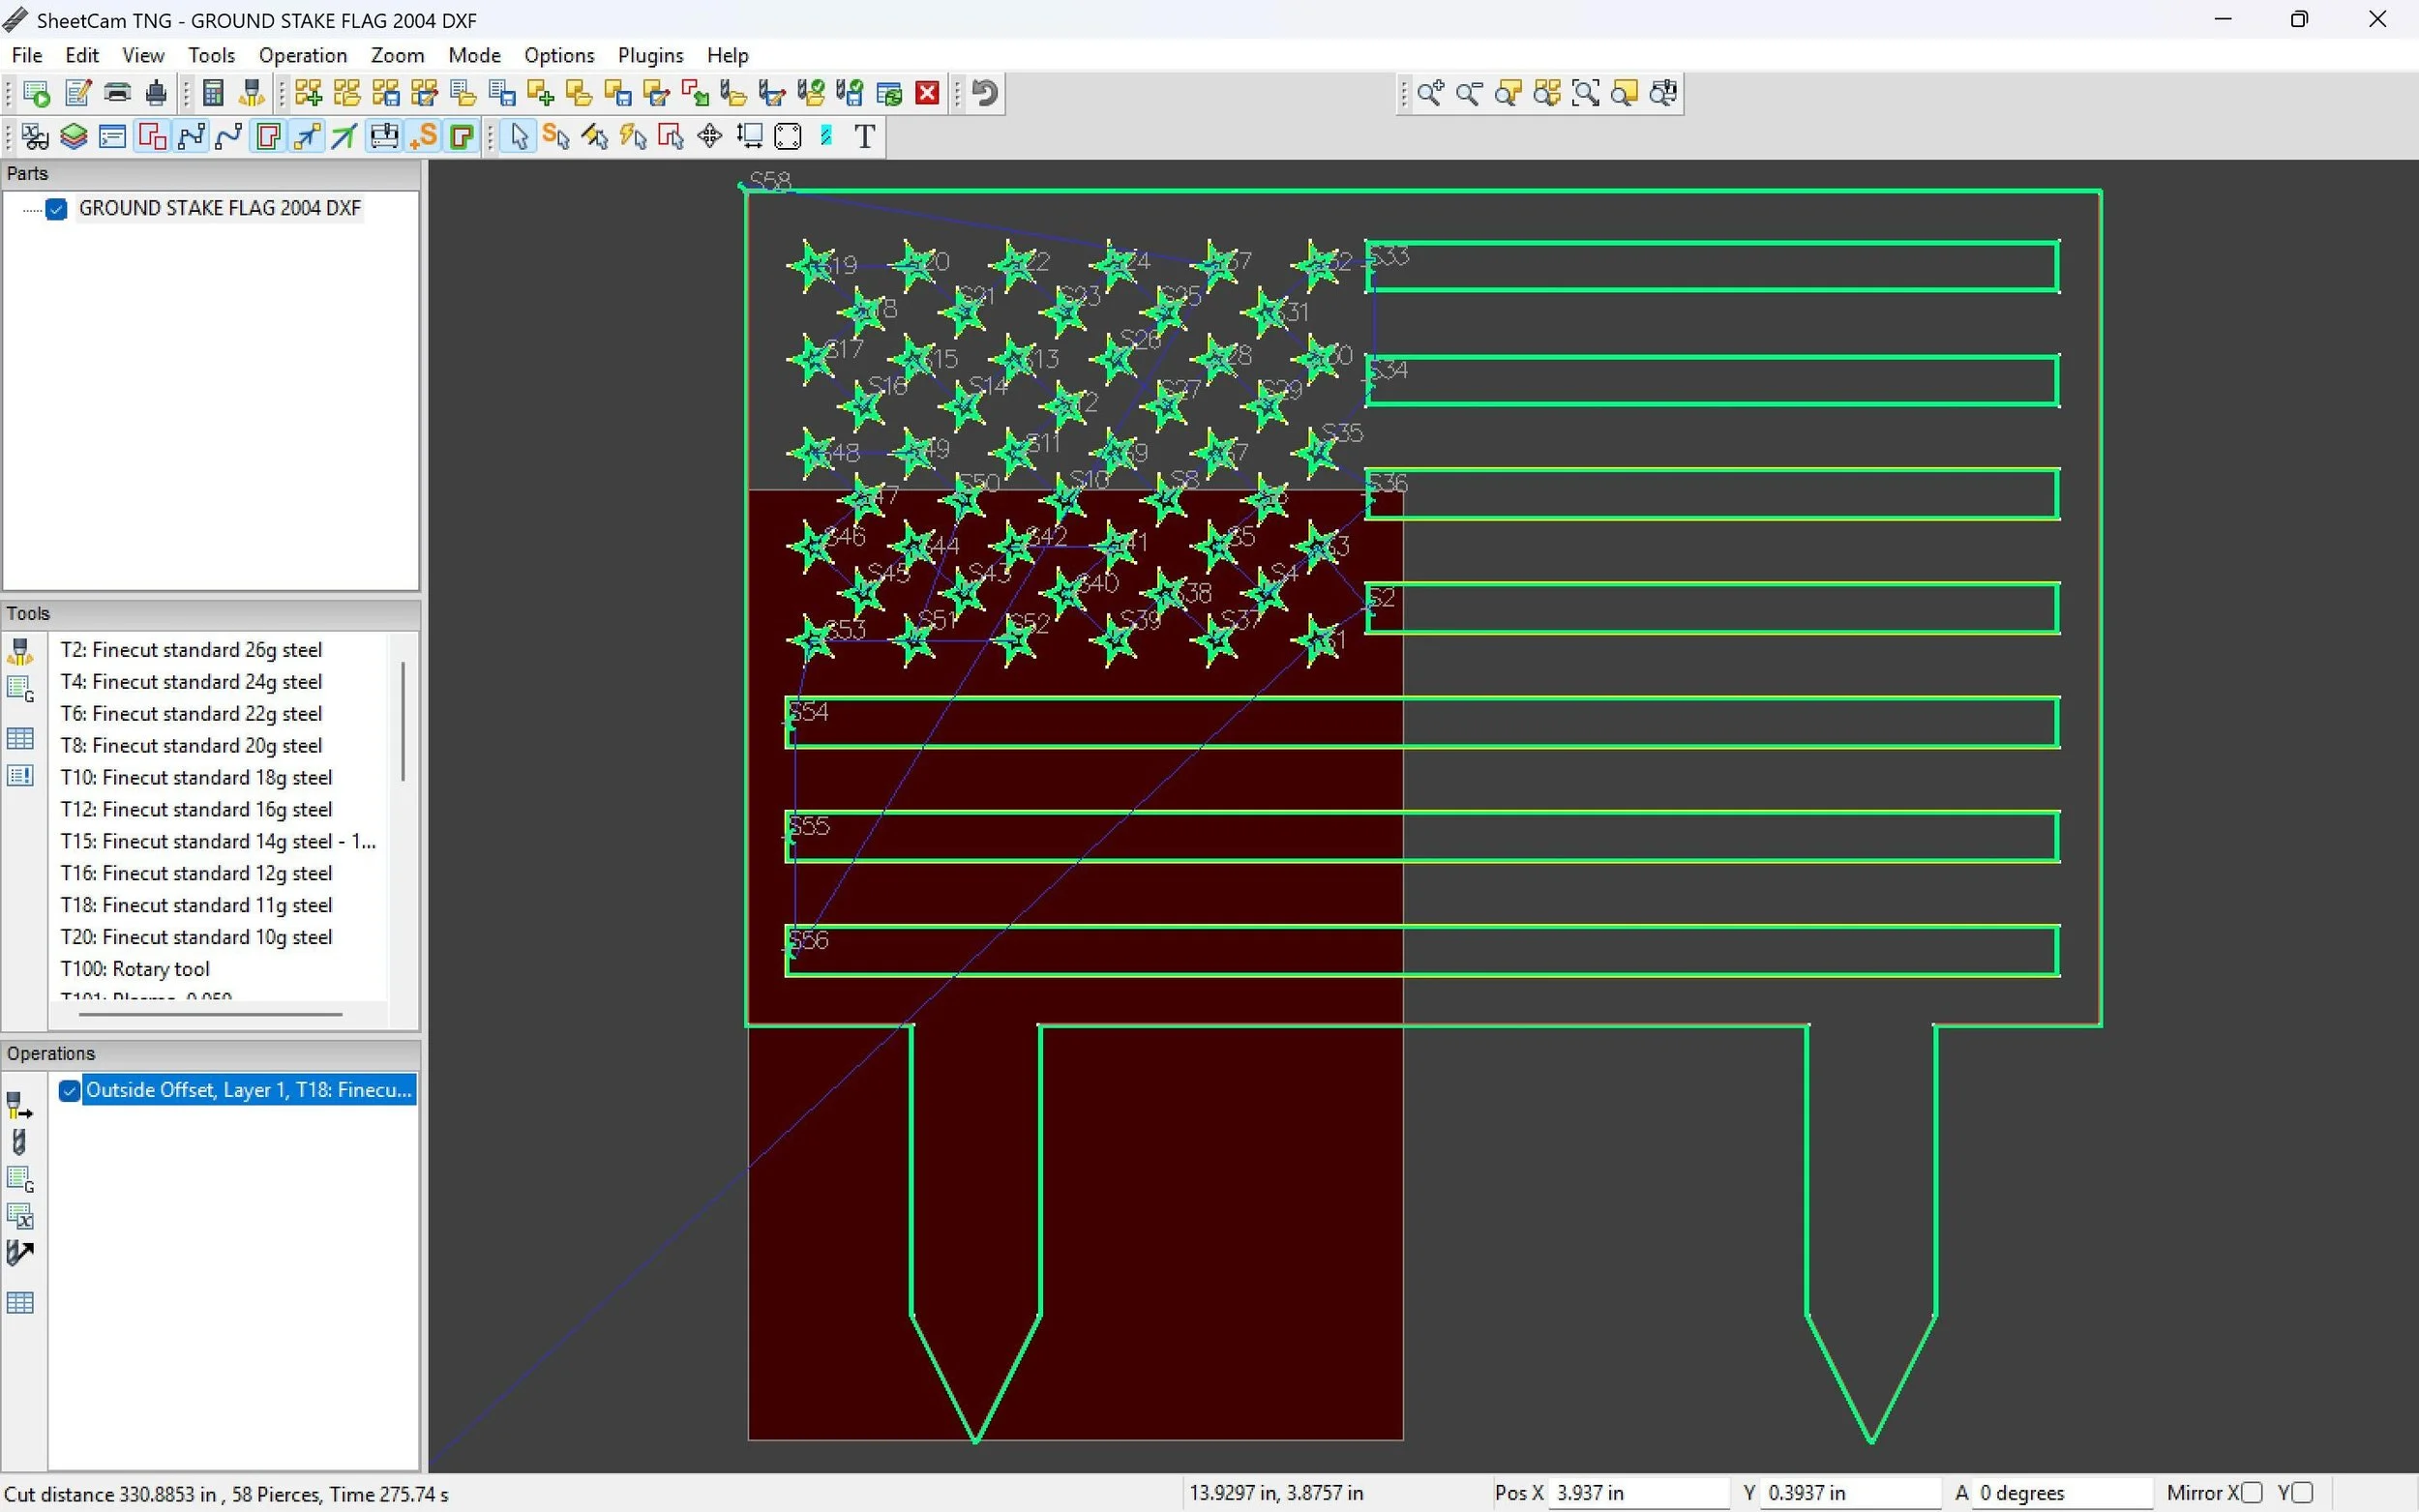Click the undo arrow icon

(x=985, y=93)
